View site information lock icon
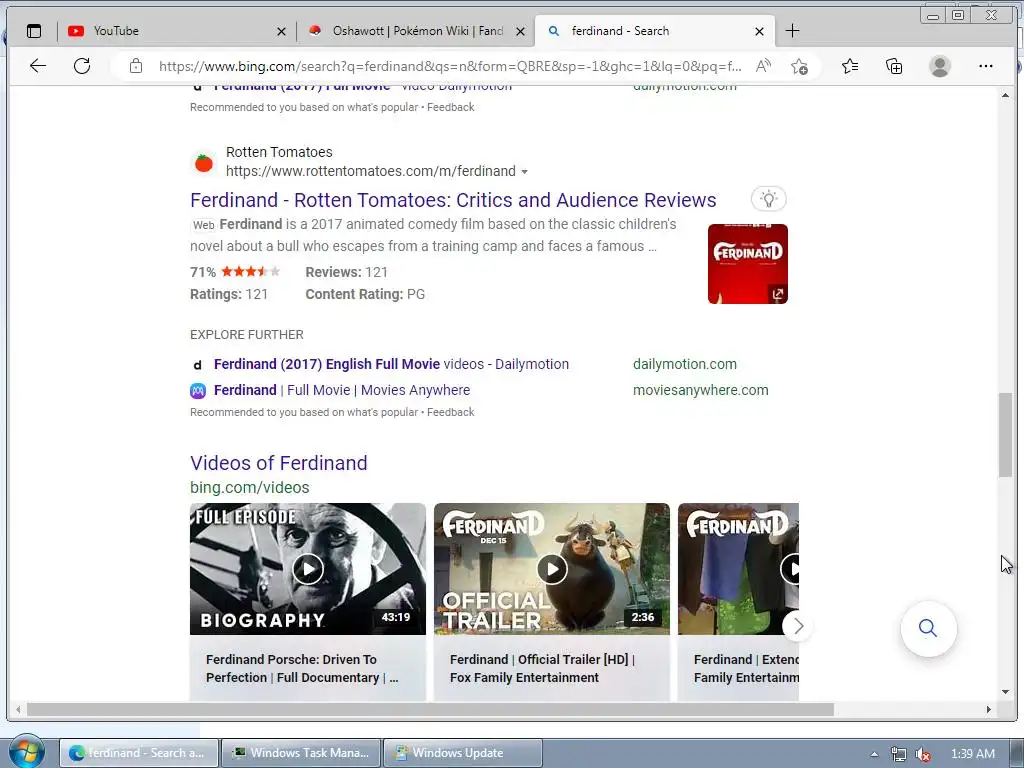 [135, 66]
